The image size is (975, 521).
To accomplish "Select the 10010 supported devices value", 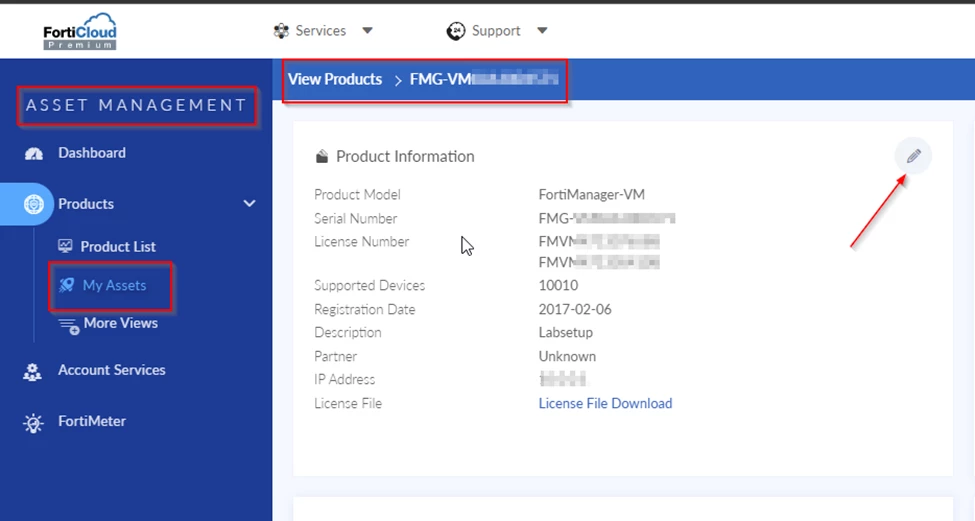I will click(558, 285).
